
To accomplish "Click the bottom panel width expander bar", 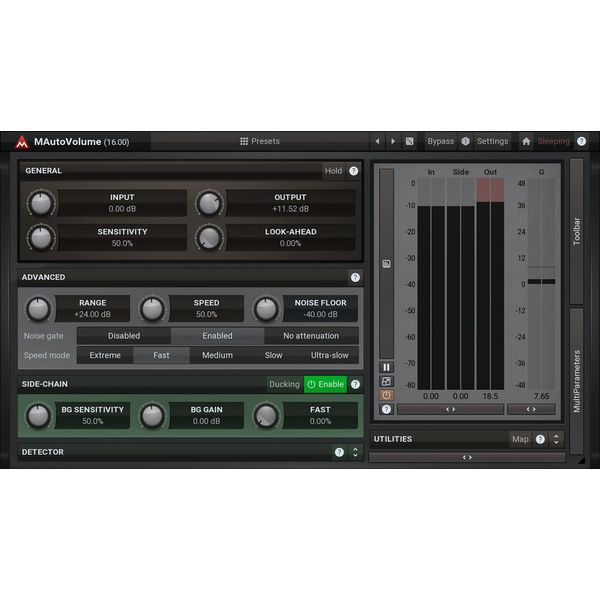I will [x=467, y=458].
